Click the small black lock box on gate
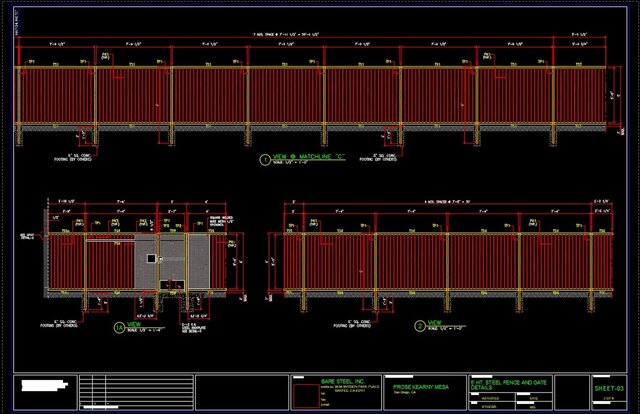Image resolution: width=640 pixels, height=414 pixels. pos(151,258)
